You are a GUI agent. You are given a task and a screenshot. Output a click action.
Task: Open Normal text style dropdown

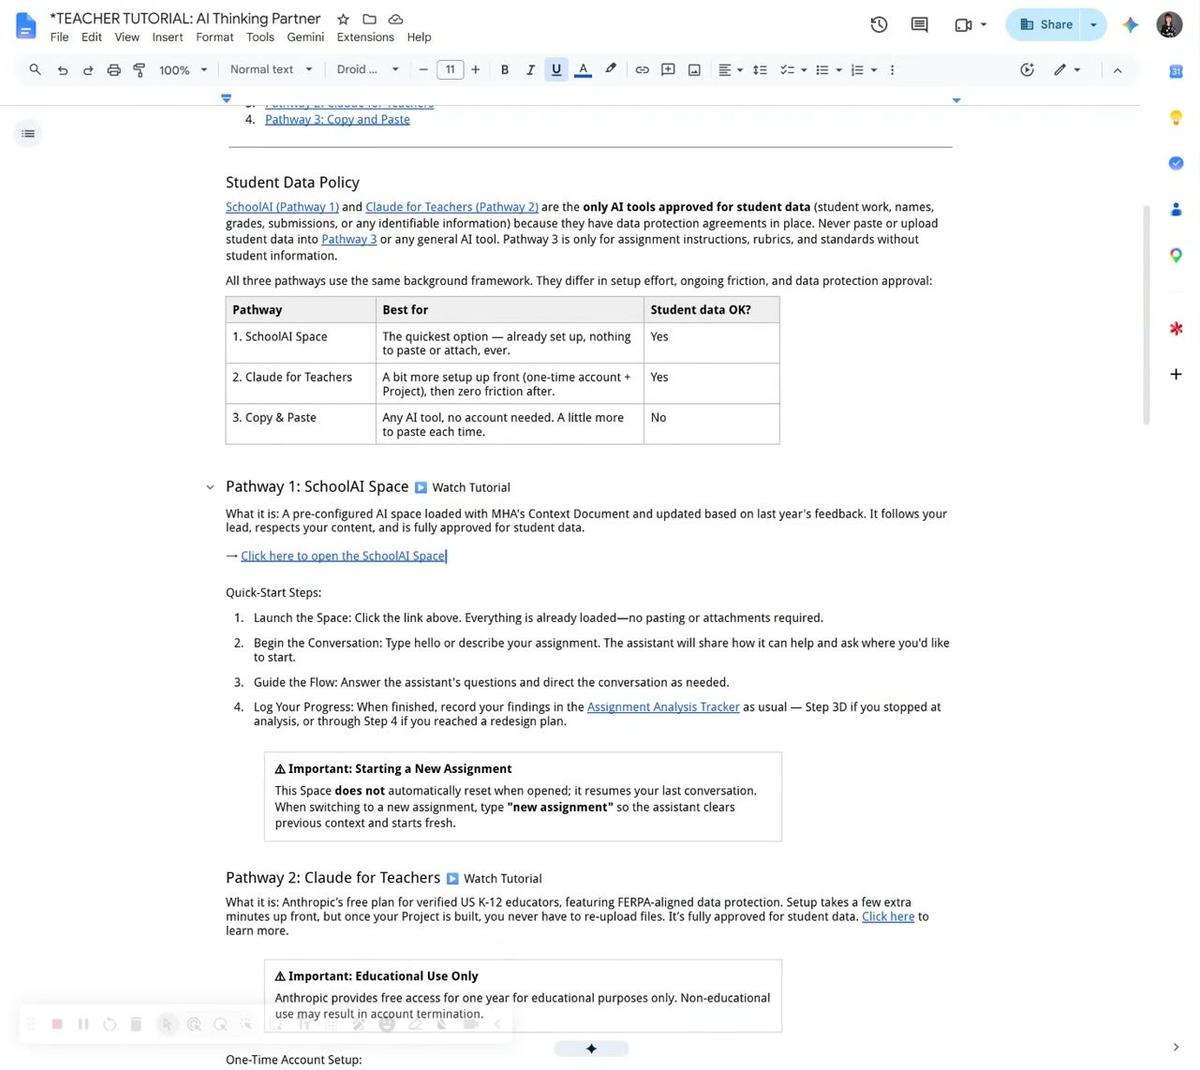271,70
